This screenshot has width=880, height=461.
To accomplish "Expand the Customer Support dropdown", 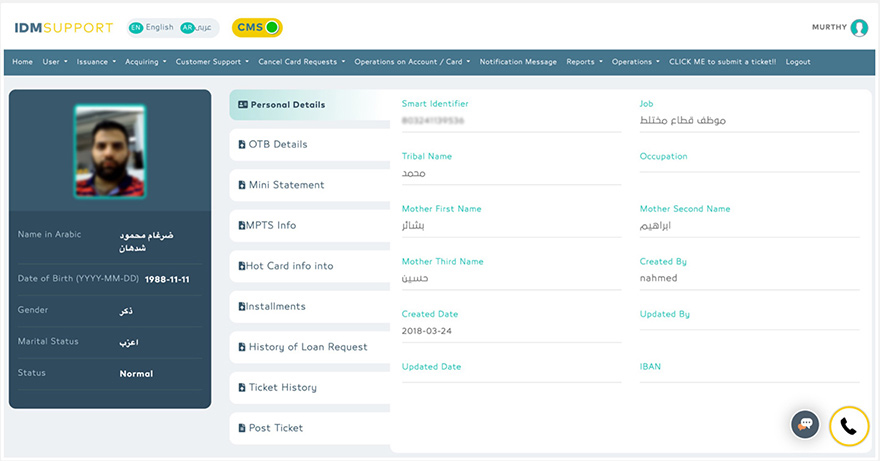I will [x=212, y=62].
